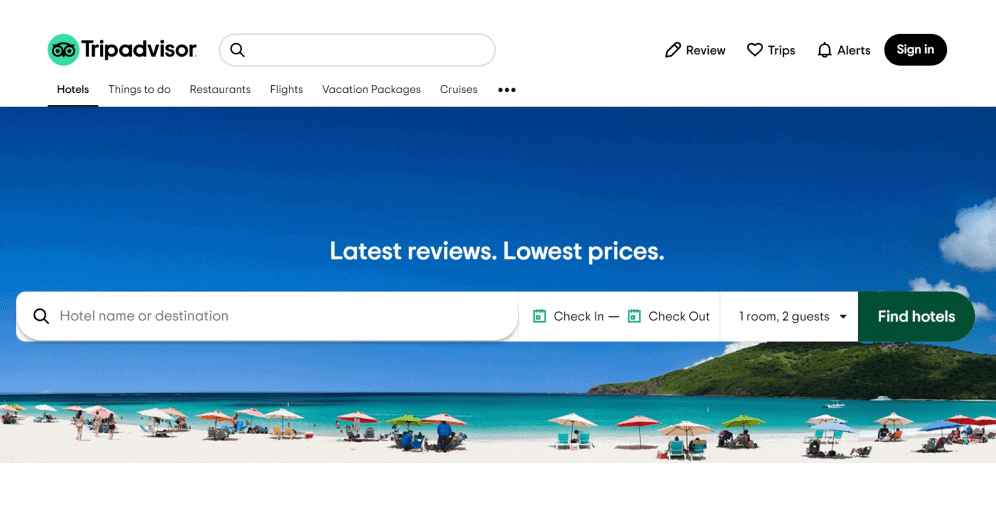Switch to Things to do tab
996x506 pixels.
pos(139,90)
